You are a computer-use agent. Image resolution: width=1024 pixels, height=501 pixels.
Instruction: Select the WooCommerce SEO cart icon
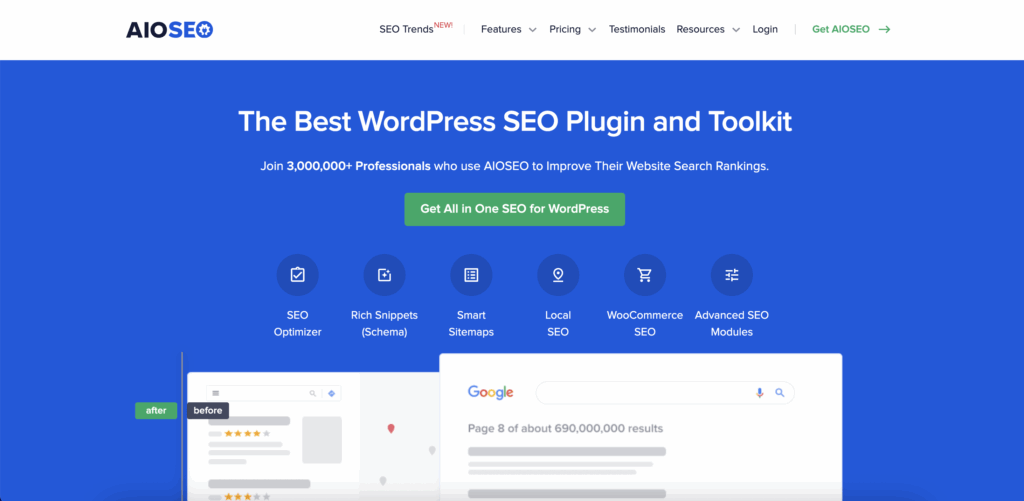(x=645, y=275)
